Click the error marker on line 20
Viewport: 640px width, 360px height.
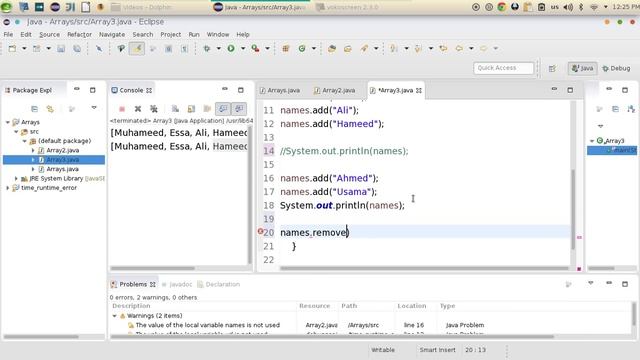coord(260,231)
